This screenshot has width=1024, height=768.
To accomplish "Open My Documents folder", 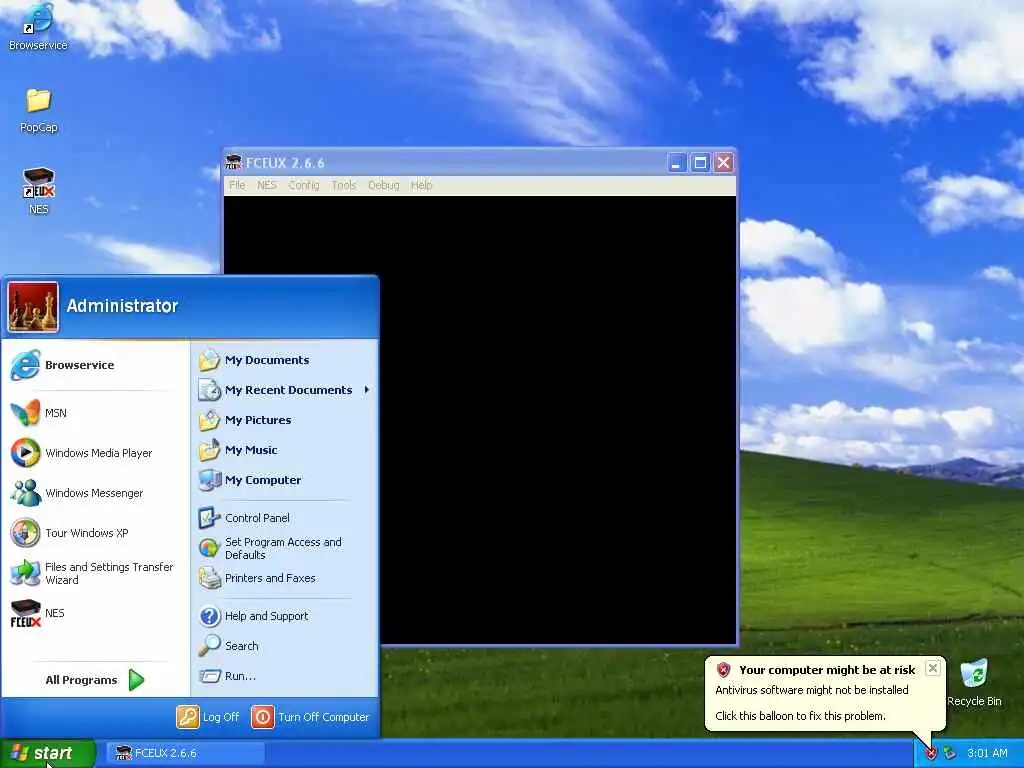I will tap(285, 360).
